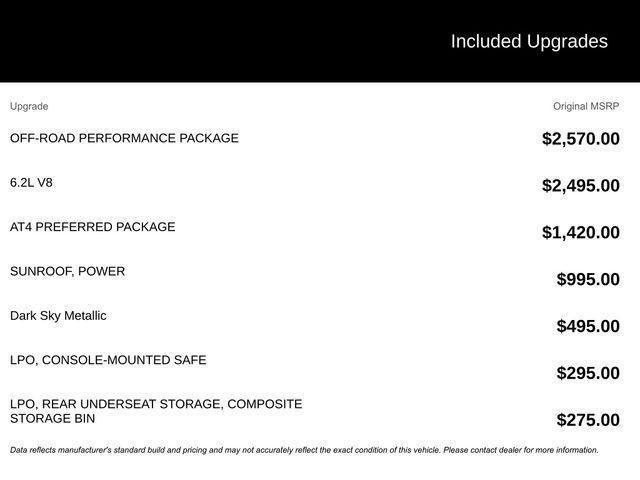Click the Original MSRP column label
Screen dimensions: 640x480
coord(586,106)
